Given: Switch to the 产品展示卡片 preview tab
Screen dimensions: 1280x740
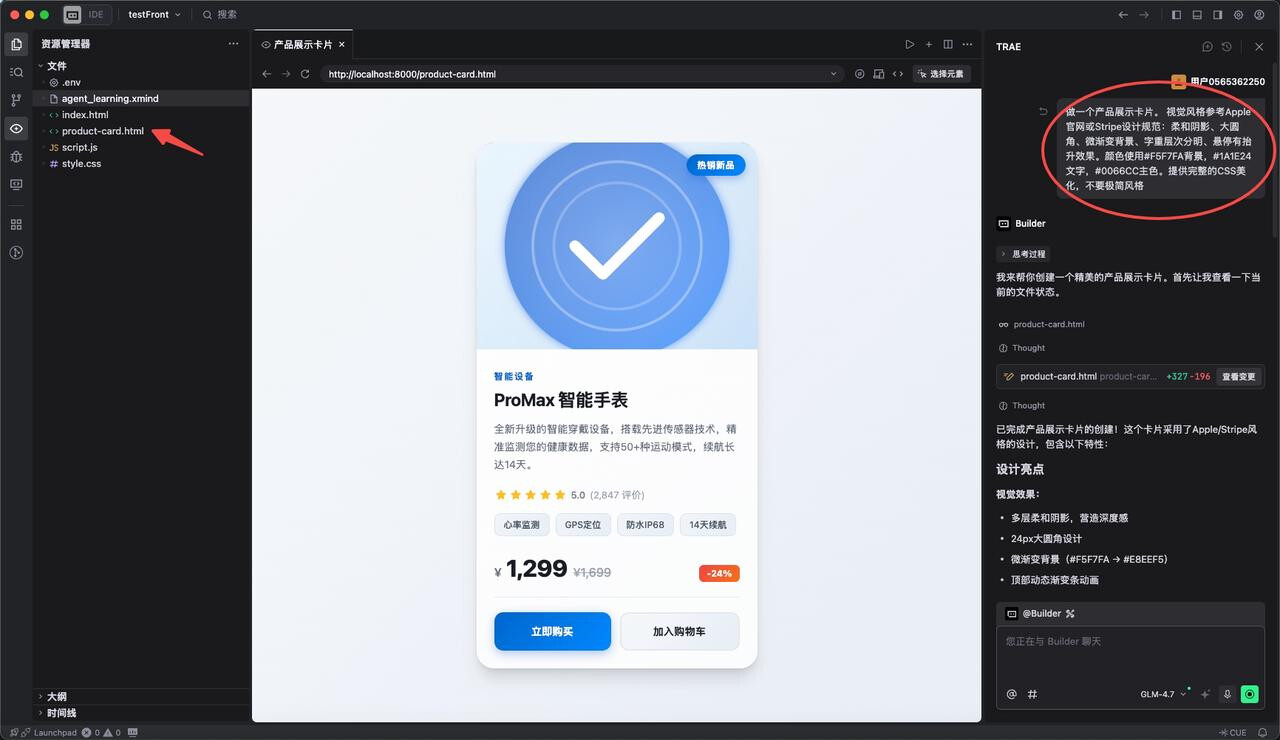Looking at the screenshot, I should pyautogui.click(x=302, y=45).
